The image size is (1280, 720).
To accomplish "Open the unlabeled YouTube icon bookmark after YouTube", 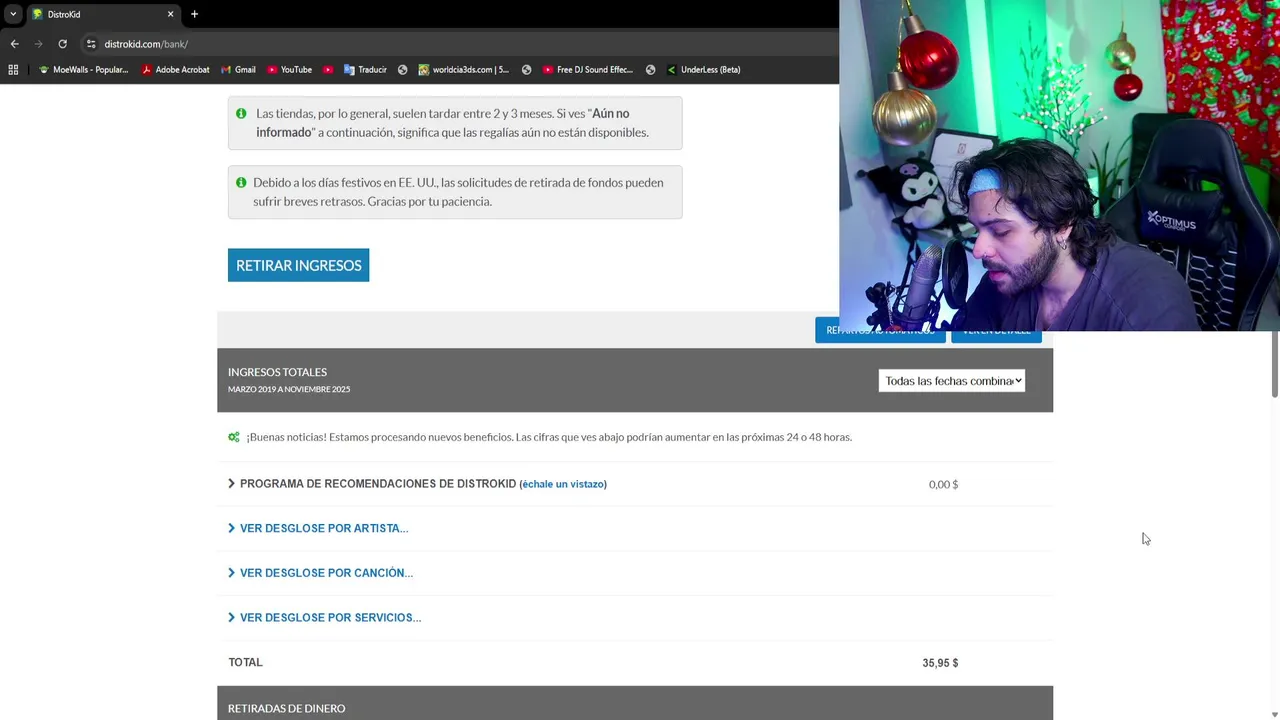I will [328, 70].
